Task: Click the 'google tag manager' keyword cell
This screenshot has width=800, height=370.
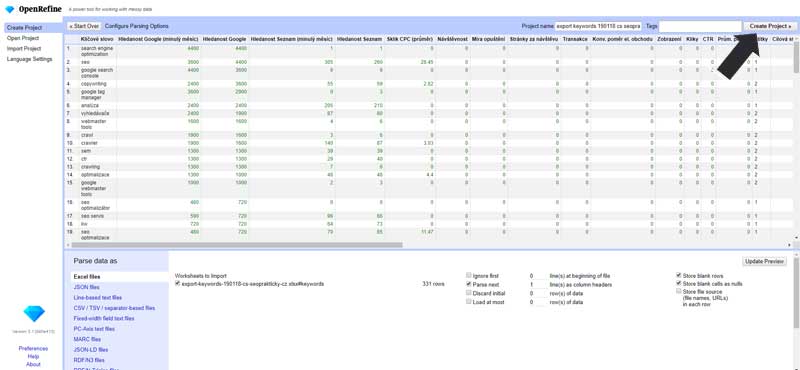Action: 93,94
